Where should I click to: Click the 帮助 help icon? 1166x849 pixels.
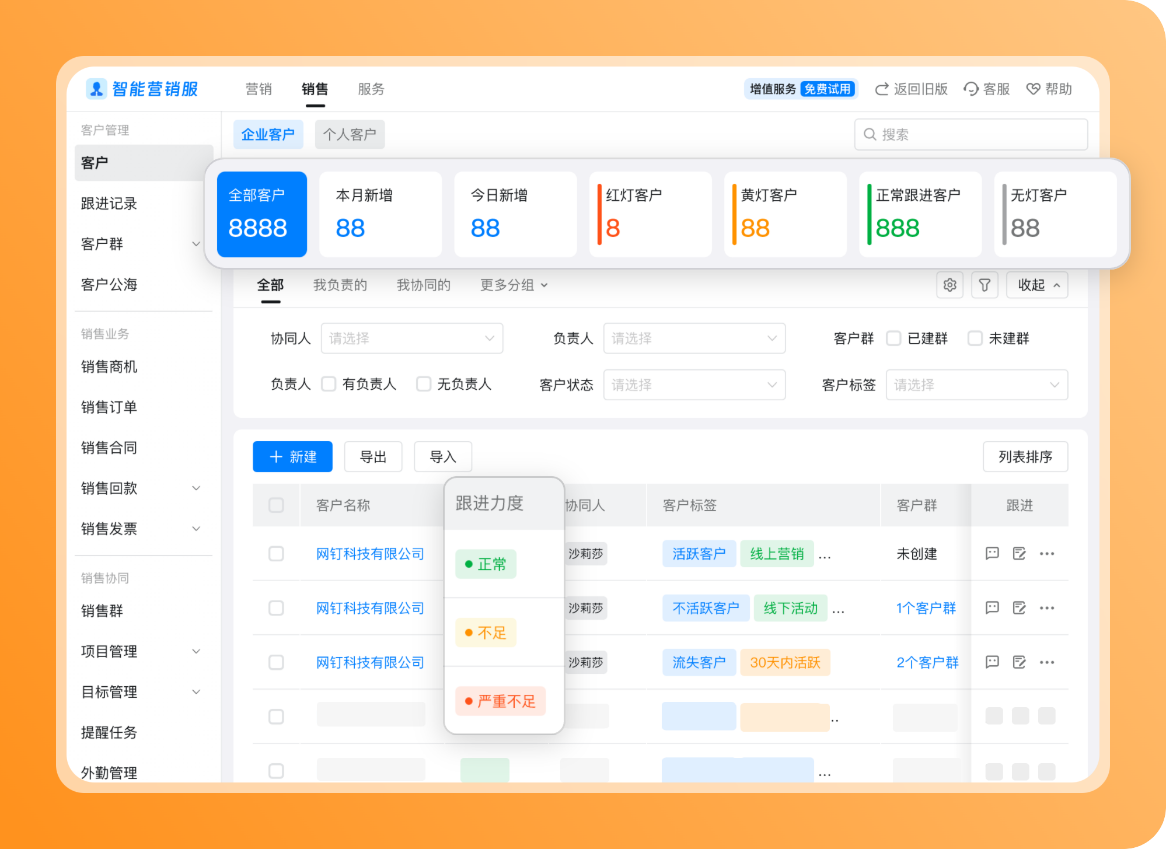coord(1034,89)
